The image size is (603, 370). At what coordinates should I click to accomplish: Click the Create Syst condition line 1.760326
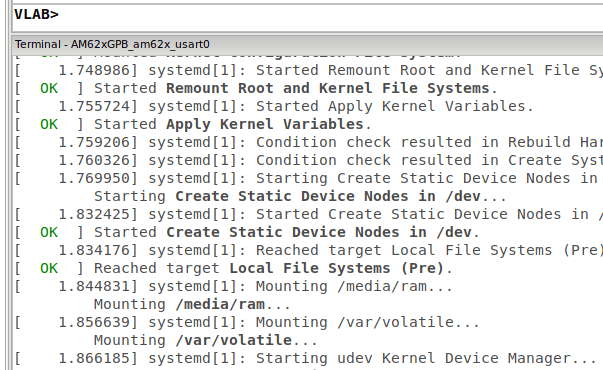pyautogui.click(x=308, y=160)
